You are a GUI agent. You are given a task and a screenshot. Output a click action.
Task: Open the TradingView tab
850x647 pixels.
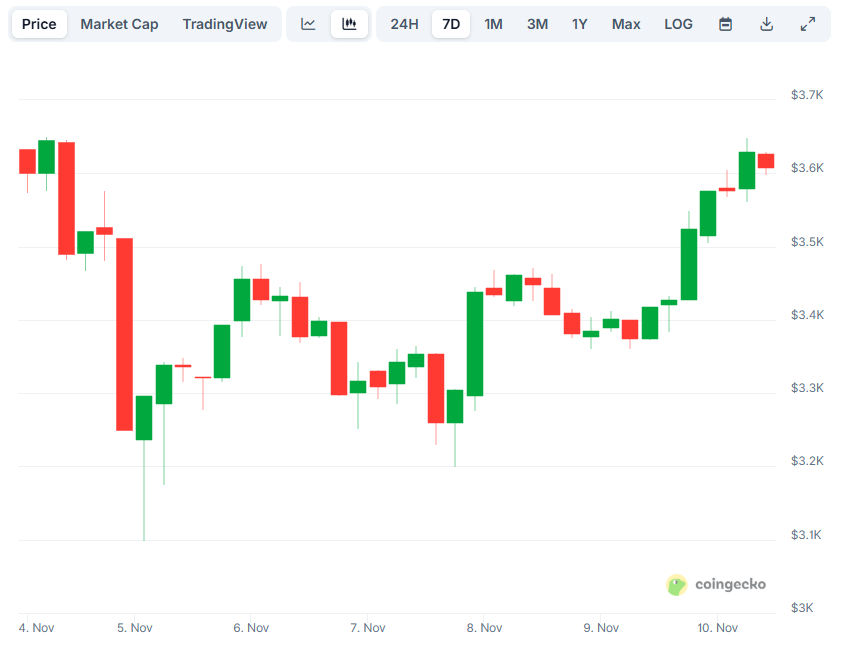tap(225, 23)
